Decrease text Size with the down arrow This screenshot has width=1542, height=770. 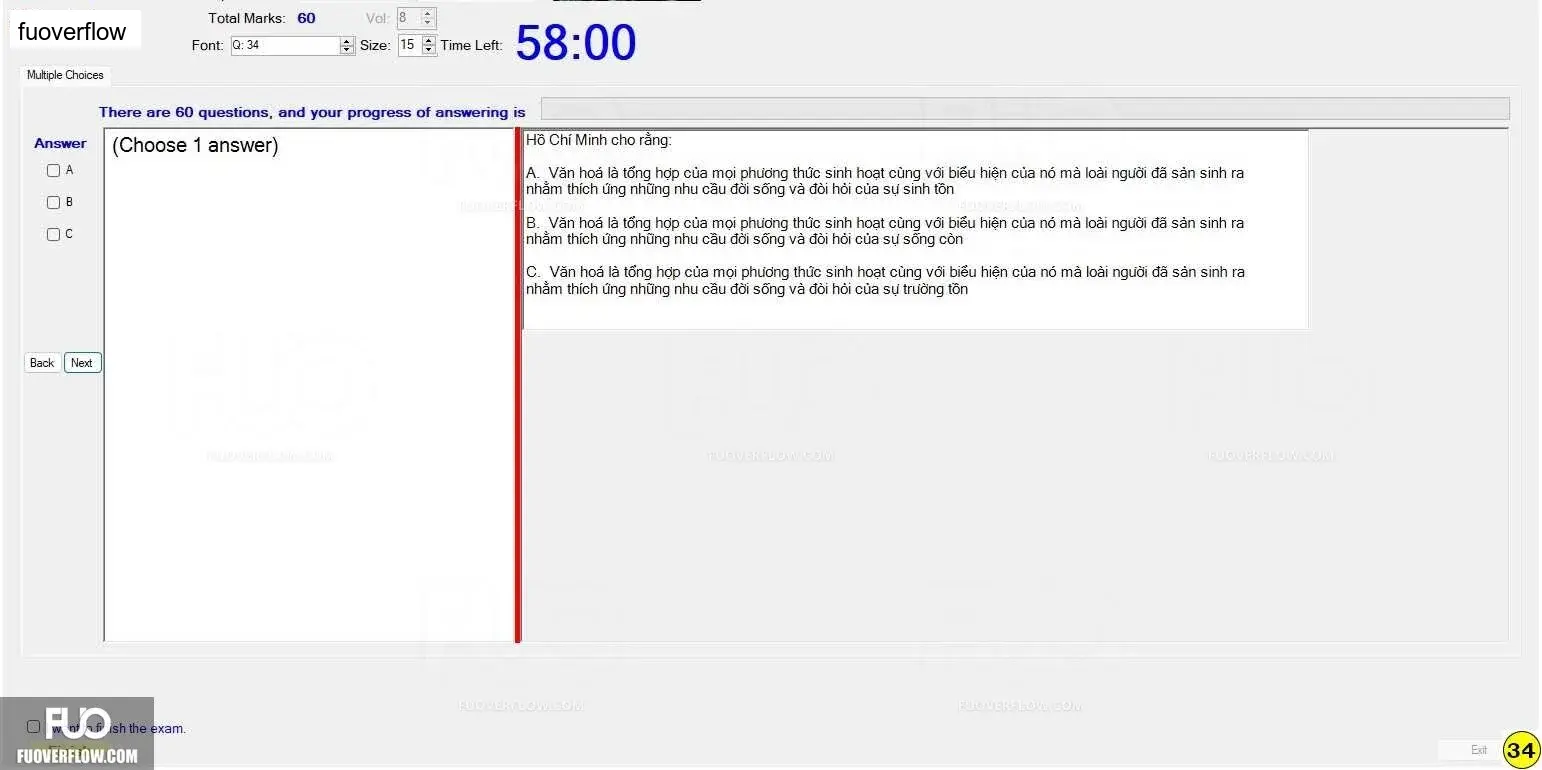click(429, 51)
